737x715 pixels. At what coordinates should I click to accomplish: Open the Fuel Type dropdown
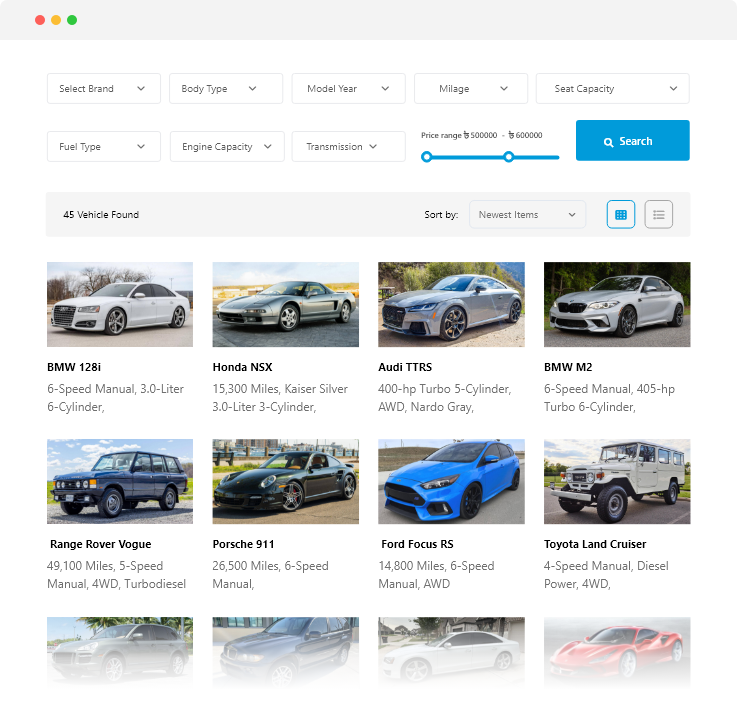pos(104,147)
